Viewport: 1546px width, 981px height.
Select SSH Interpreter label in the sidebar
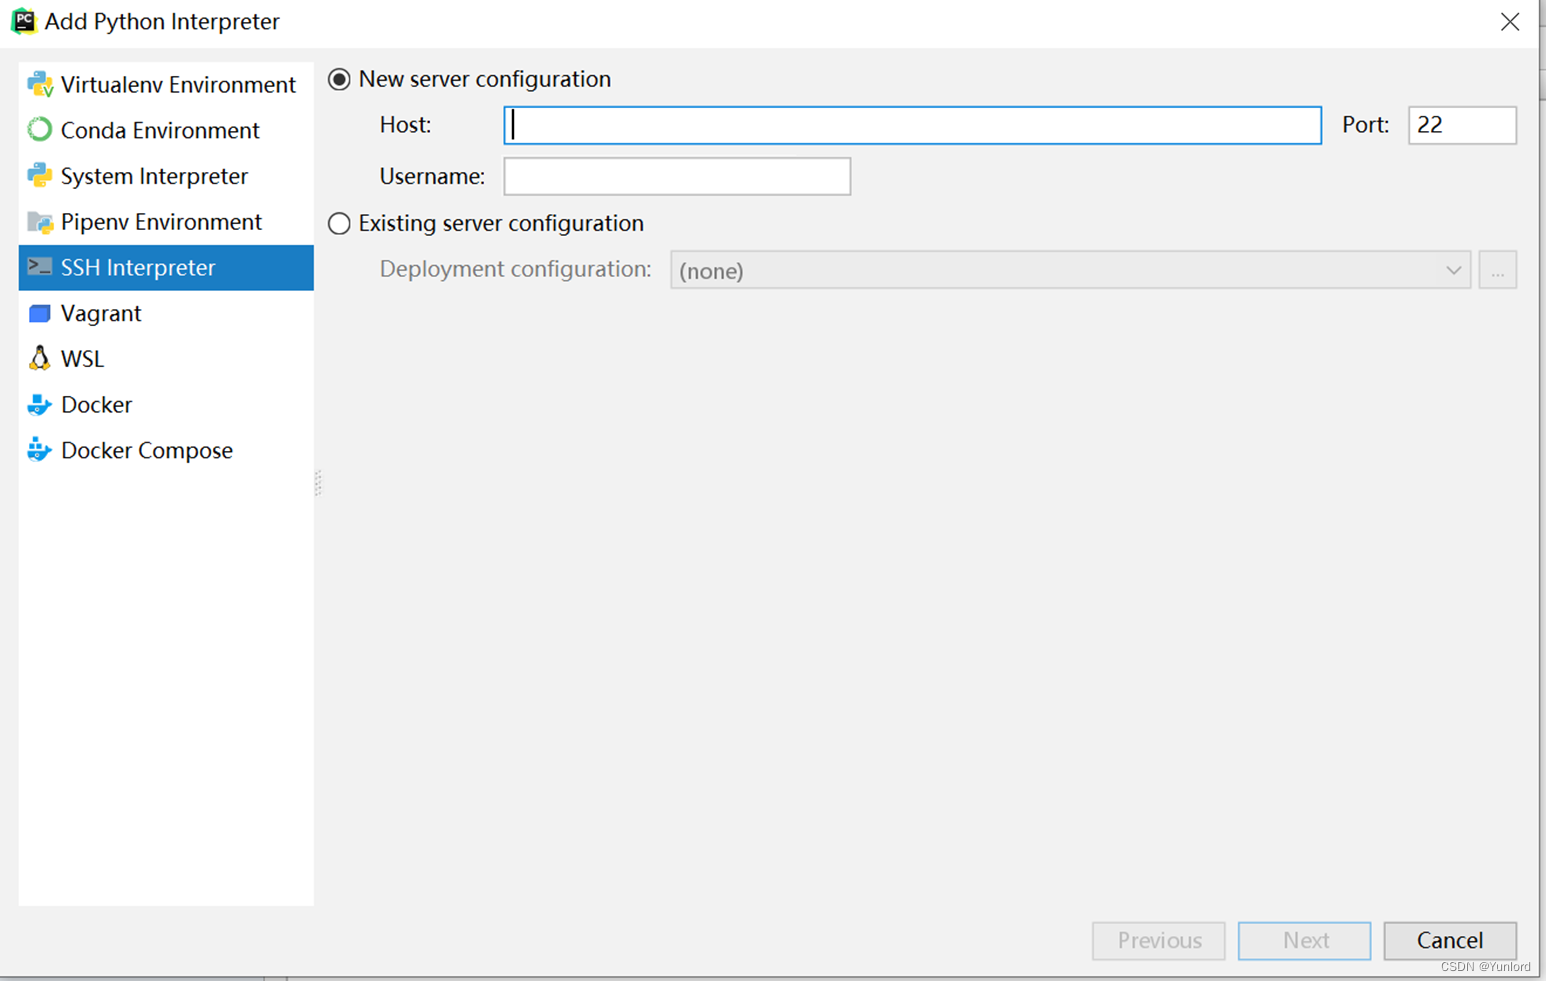(138, 267)
